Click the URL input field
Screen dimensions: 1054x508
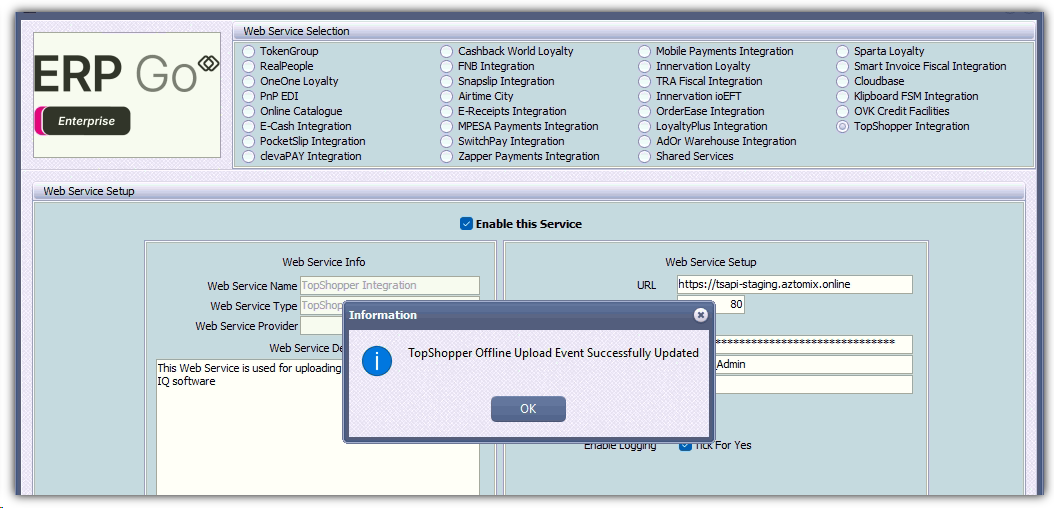pos(794,285)
